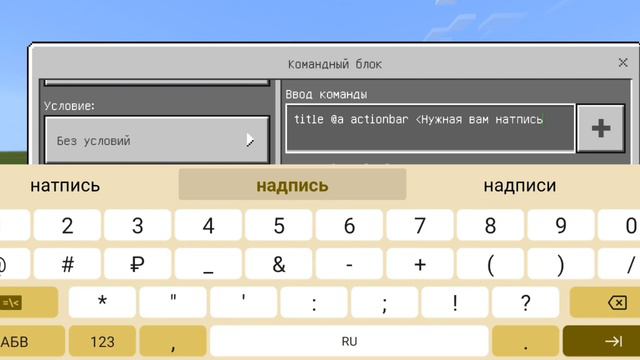Viewport: 640px width, 360px height.
Task: Choose suggestion натпись
Action: pyautogui.click(x=65, y=186)
